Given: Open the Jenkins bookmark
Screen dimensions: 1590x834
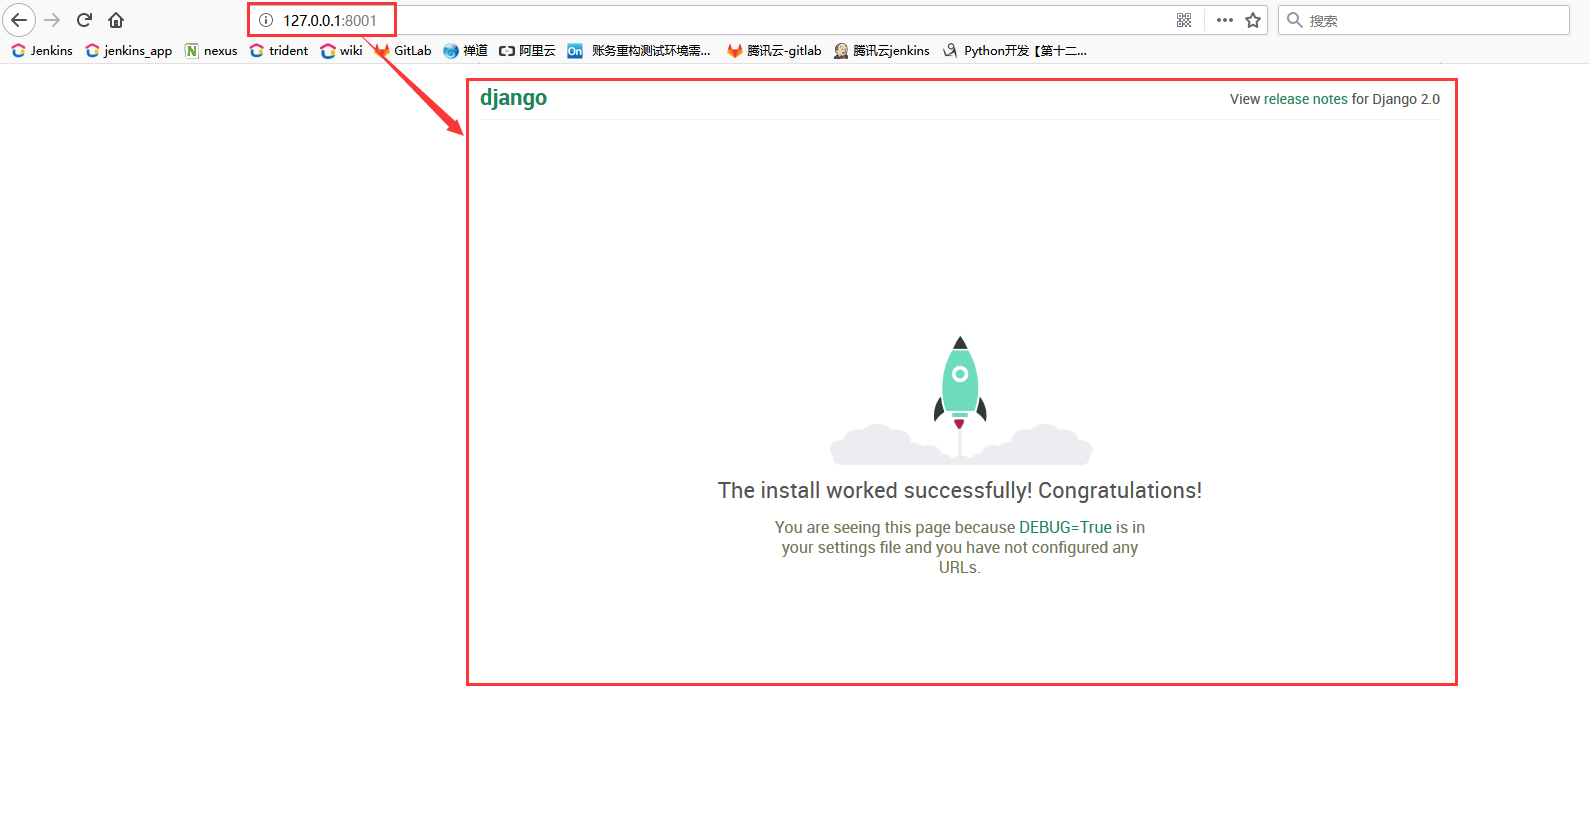Looking at the screenshot, I should (x=42, y=51).
